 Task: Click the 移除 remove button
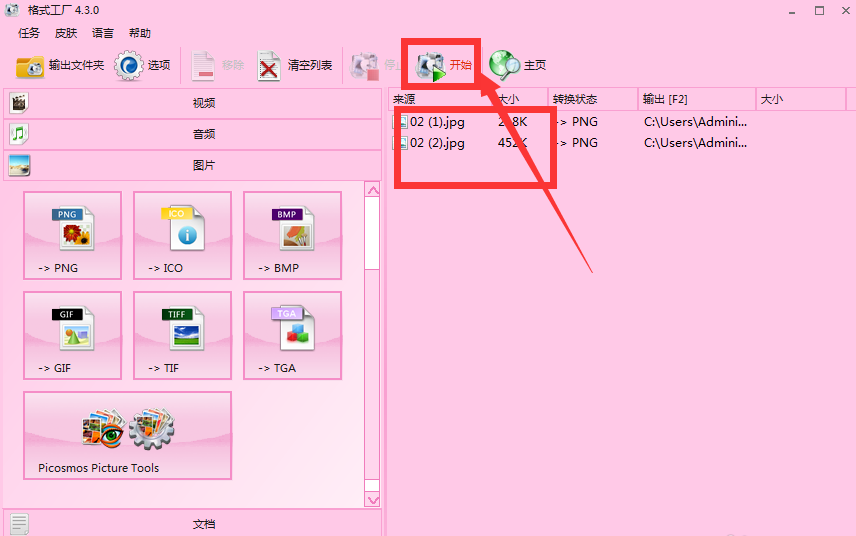(x=217, y=65)
